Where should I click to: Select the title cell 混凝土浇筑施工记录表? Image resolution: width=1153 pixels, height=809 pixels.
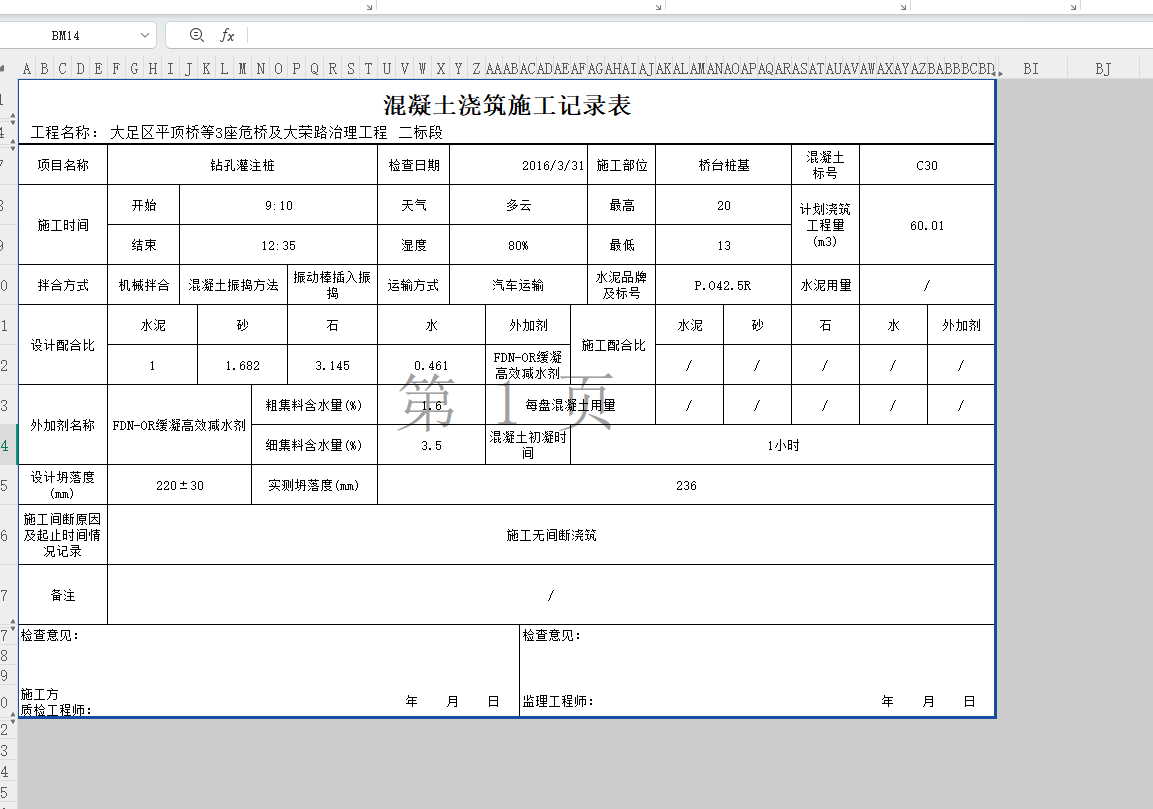pyautogui.click(x=507, y=105)
